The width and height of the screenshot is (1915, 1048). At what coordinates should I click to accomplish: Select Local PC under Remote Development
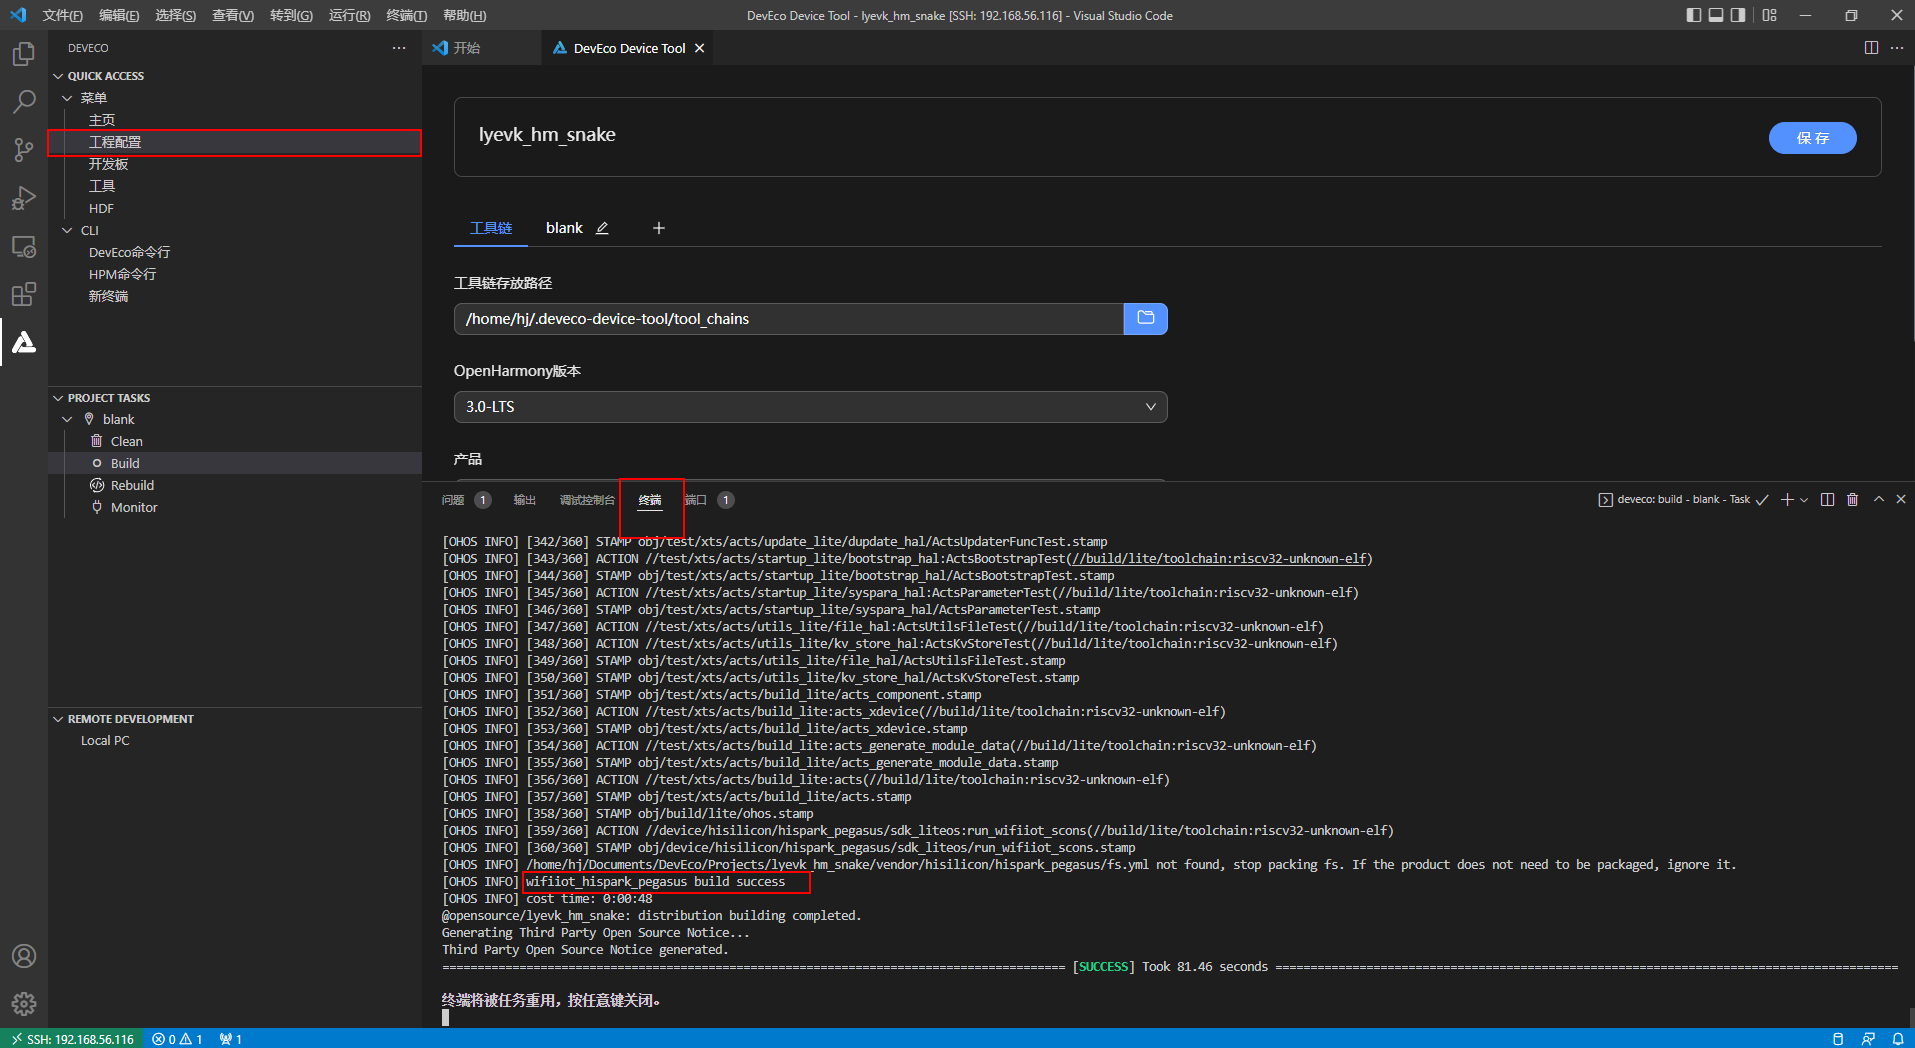click(x=105, y=741)
